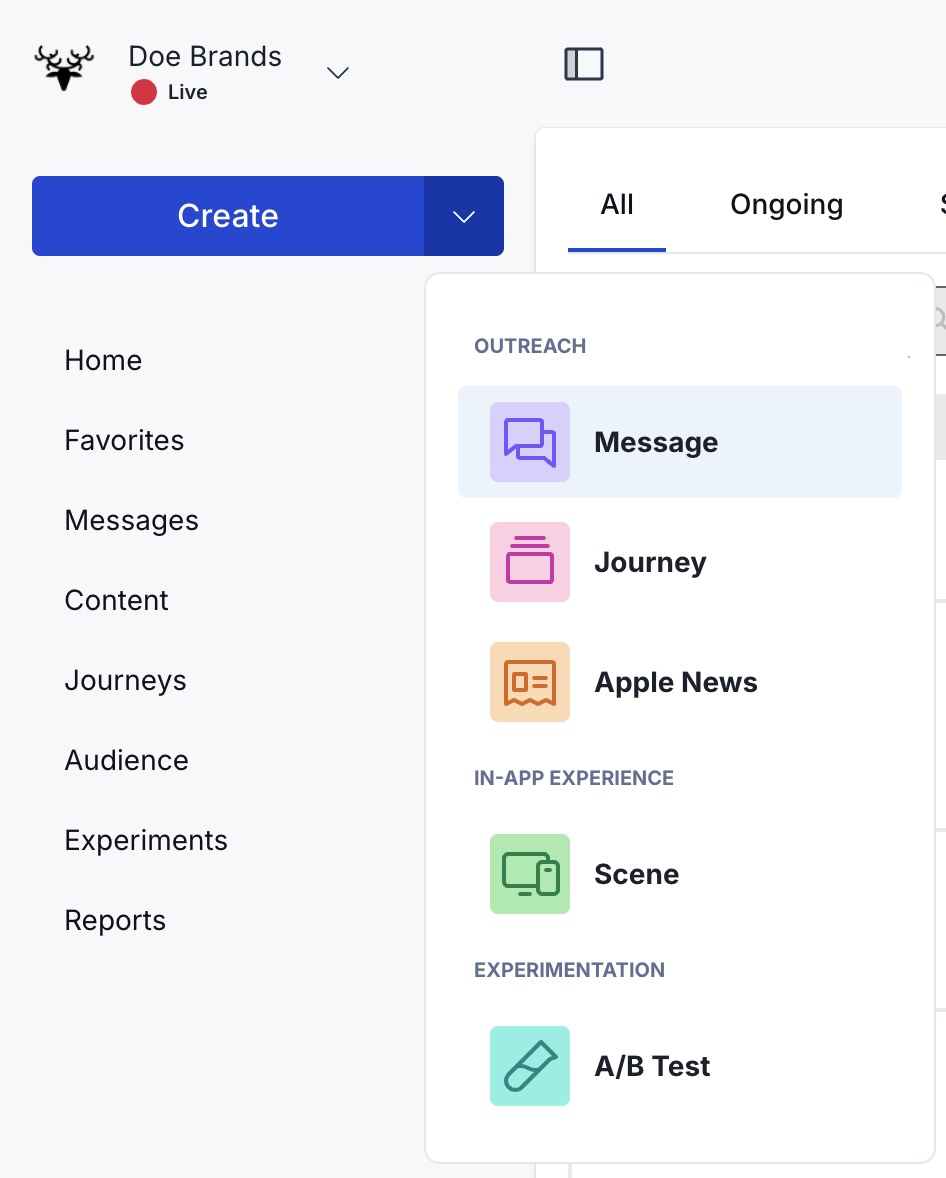
Task: Click the red Live status indicator
Action: pos(144,93)
